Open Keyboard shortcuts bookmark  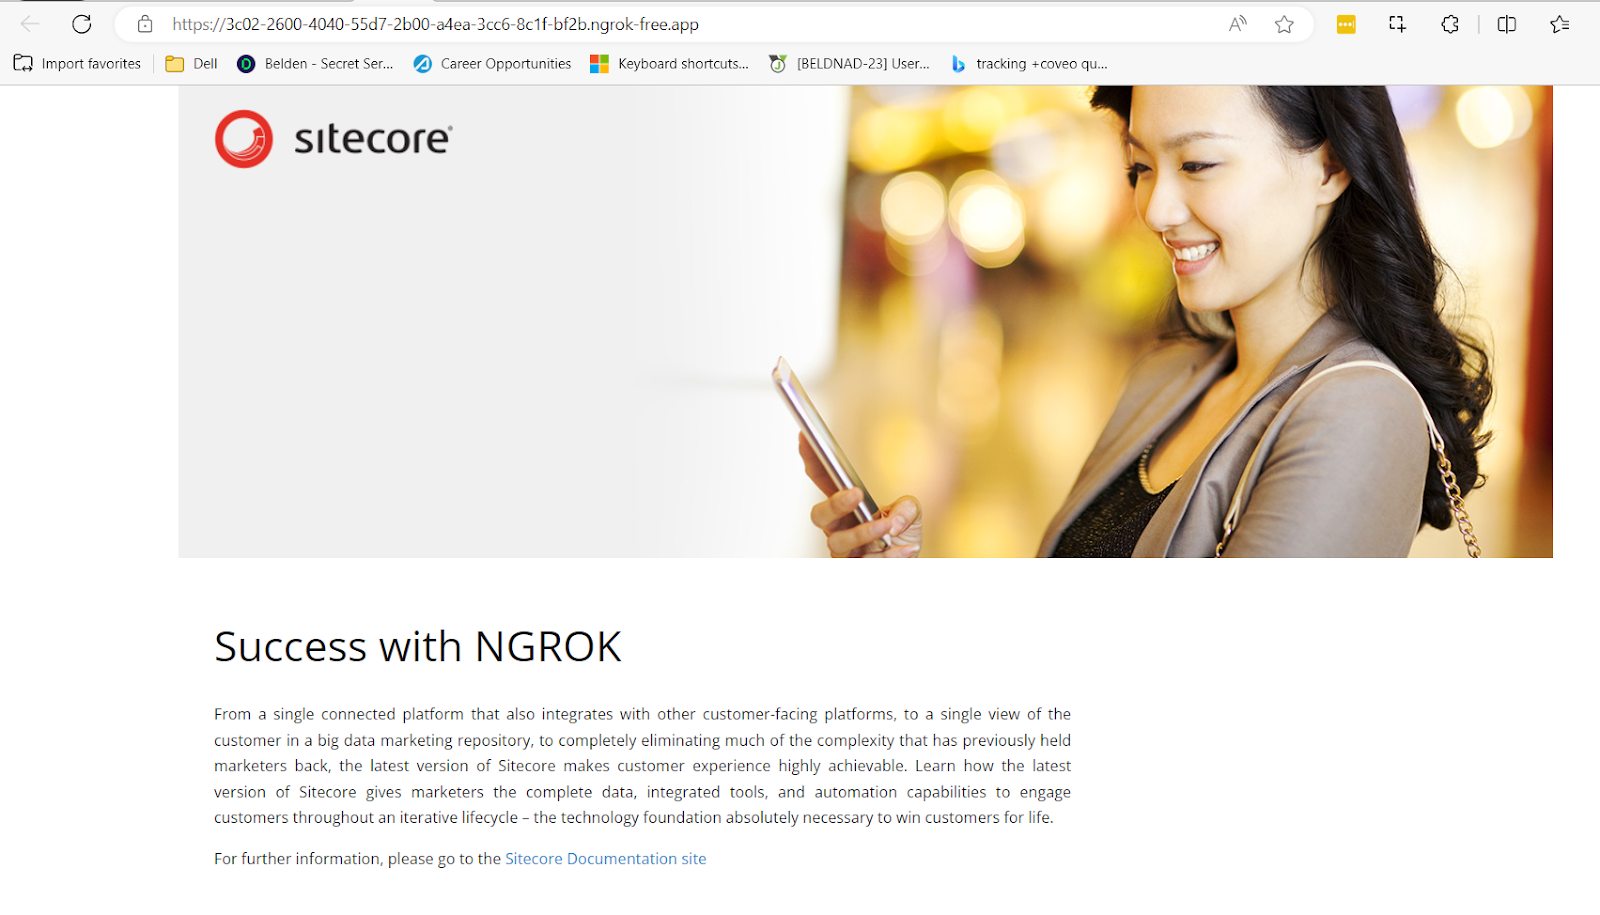[x=669, y=63]
